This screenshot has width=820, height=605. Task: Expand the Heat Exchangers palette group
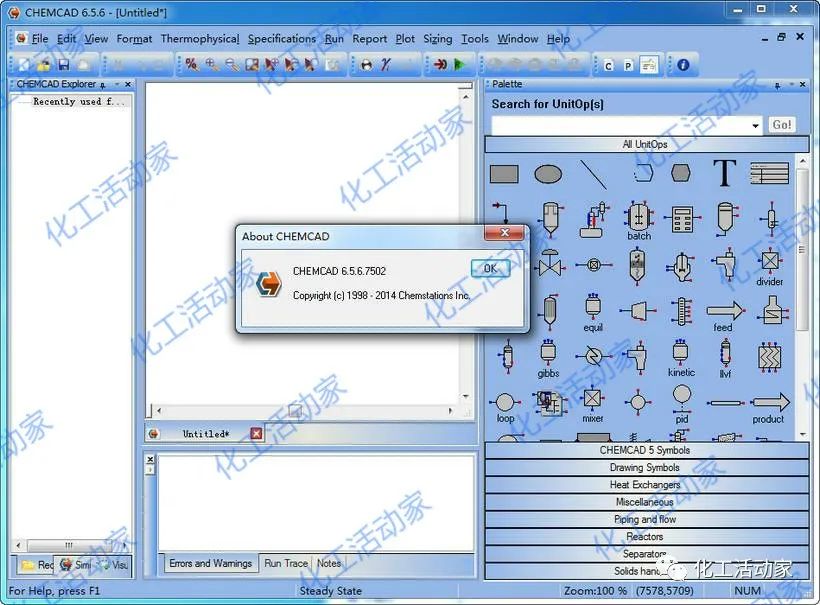coord(646,485)
